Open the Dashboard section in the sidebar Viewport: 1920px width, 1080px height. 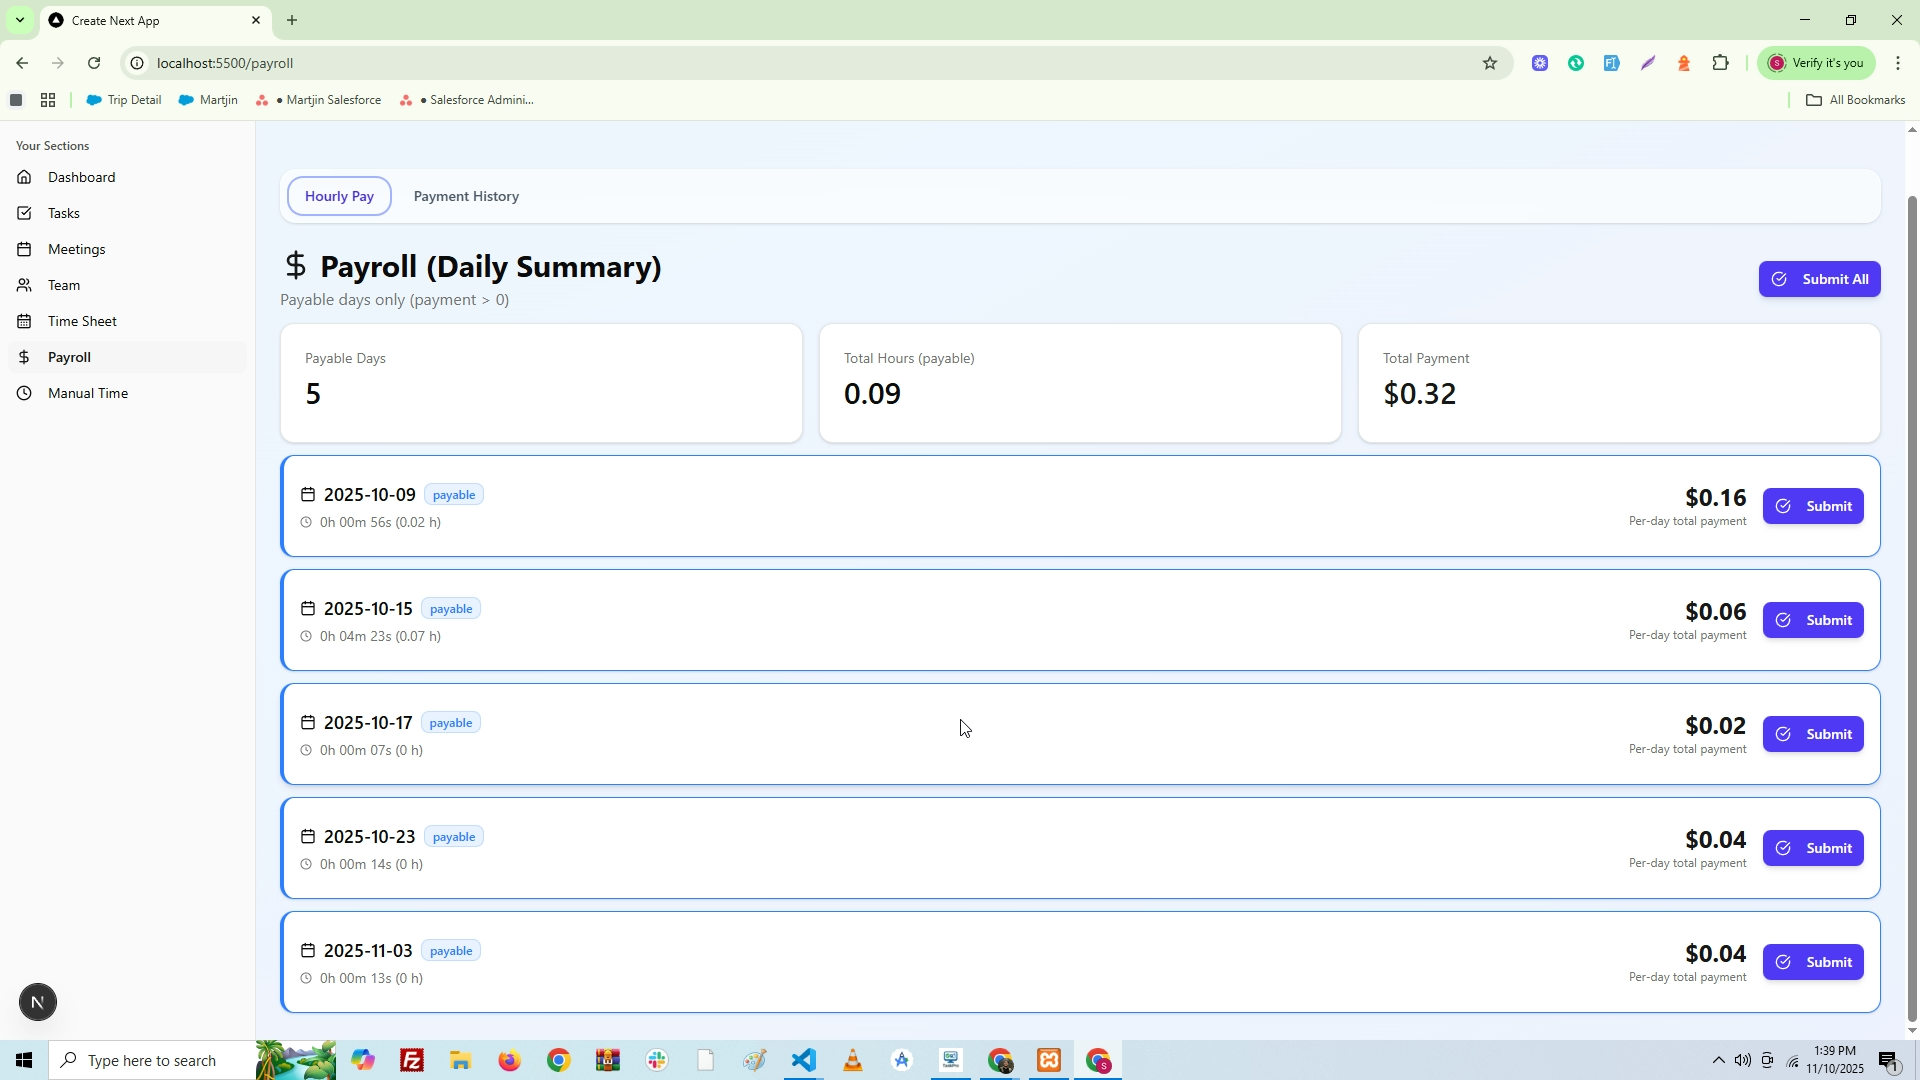pyautogui.click(x=81, y=177)
